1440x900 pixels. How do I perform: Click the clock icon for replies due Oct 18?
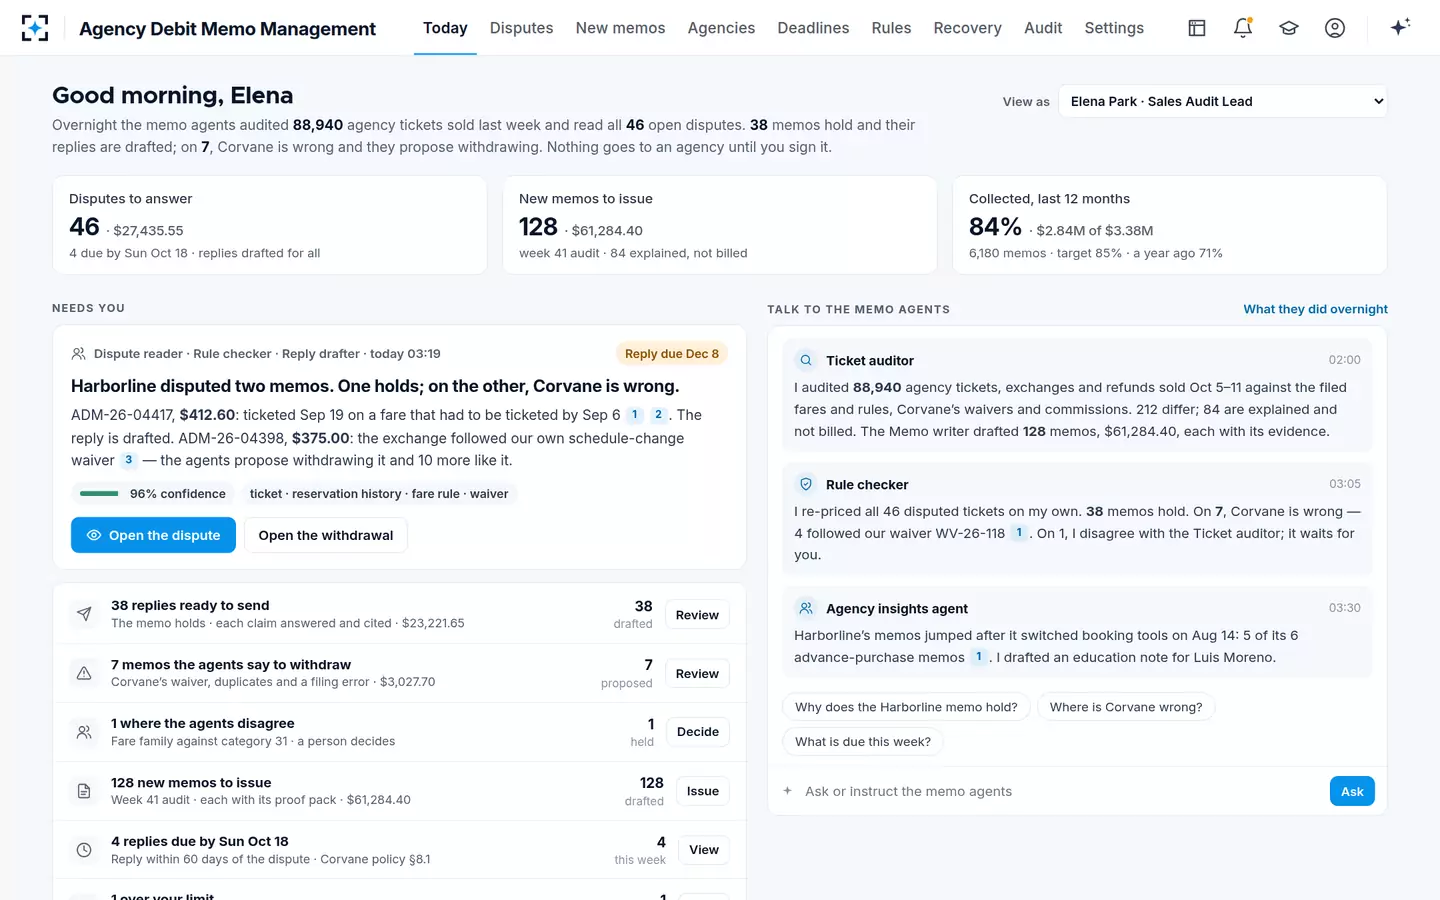pyautogui.click(x=84, y=850)
